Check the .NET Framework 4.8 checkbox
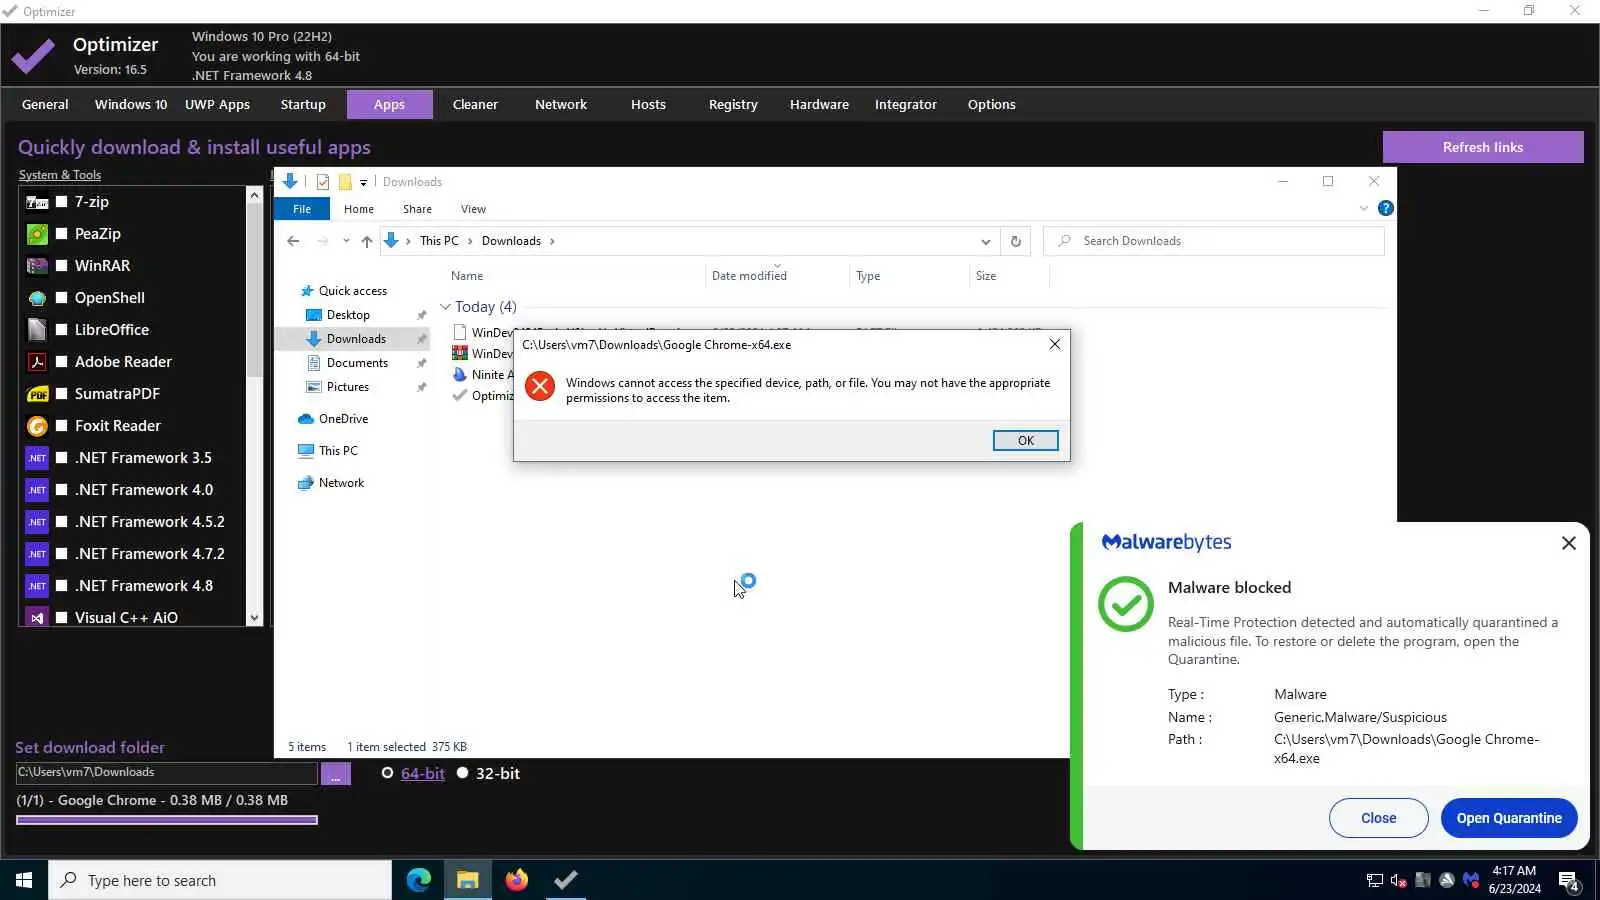Screen dimensions: 1600x900 click(x=62, y=586)
